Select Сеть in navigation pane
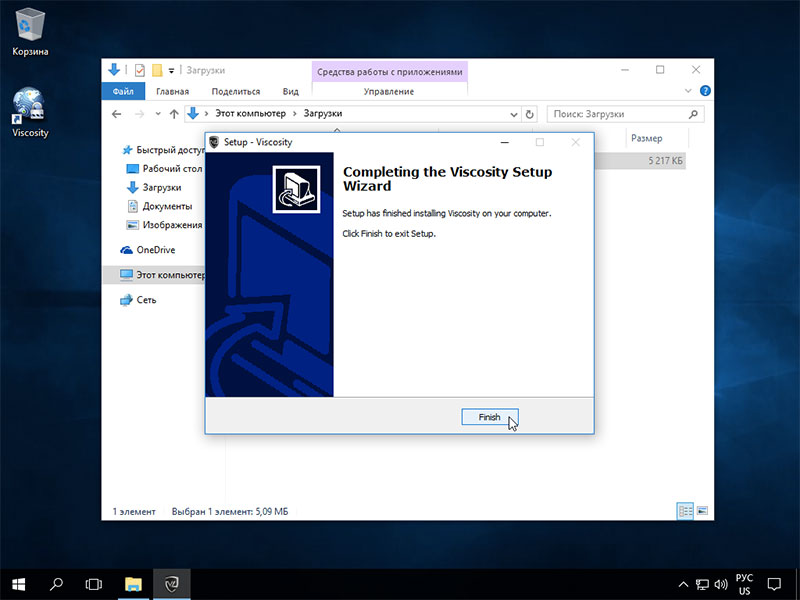Screen dimensions: 800x600 tap(138, 300)
